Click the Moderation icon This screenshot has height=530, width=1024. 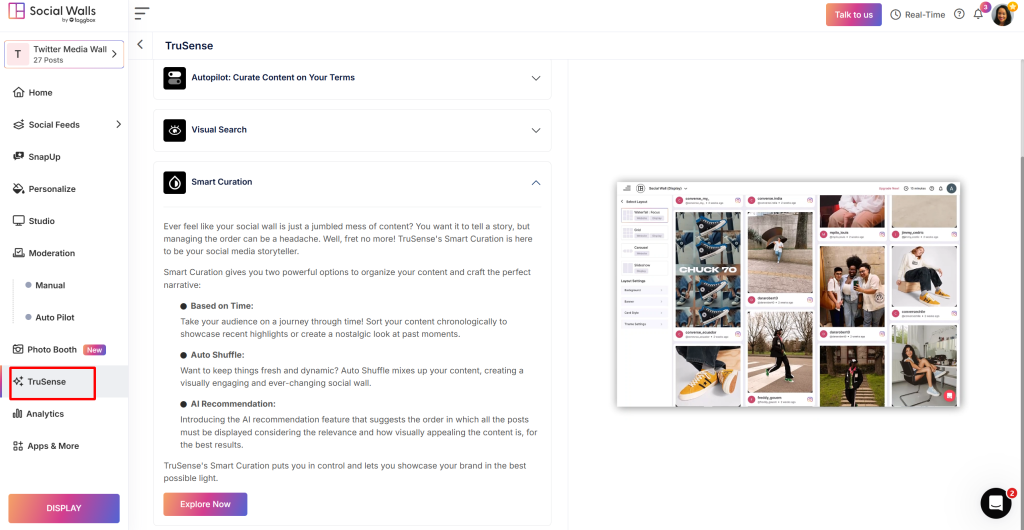18,253
